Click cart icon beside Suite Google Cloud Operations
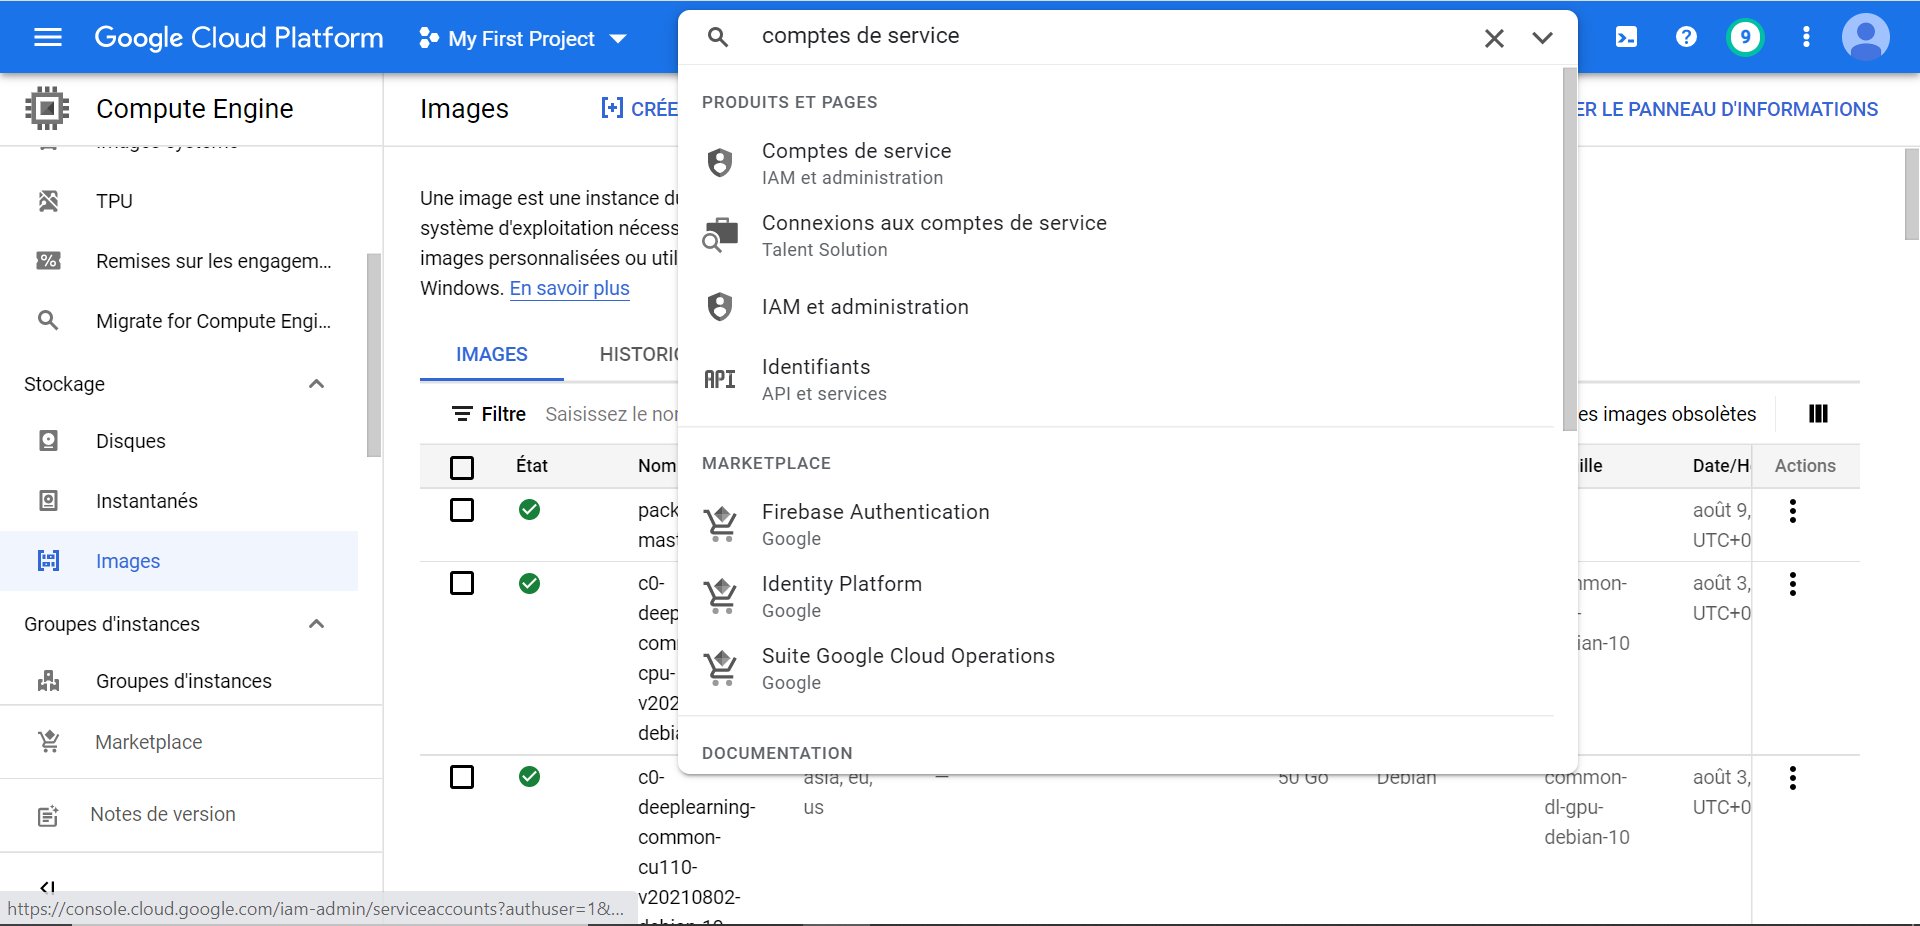 (720, 667)
